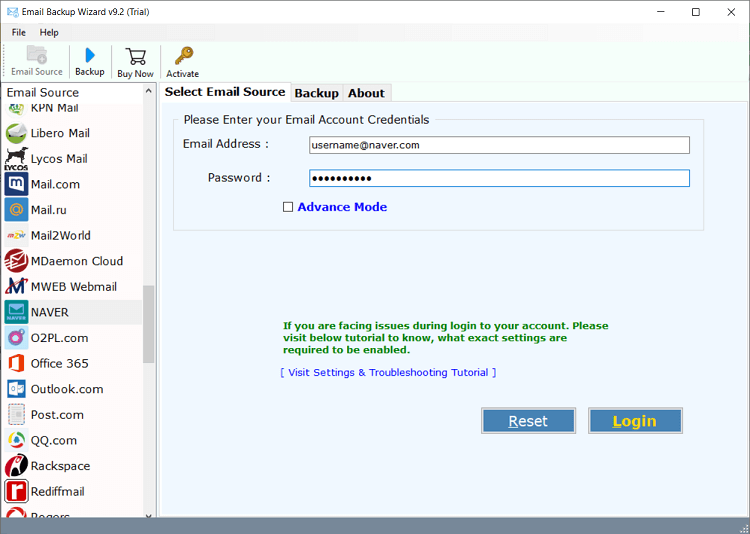Enable the Advance Mode checkbox
Screen dimensions: 750x534
pos(288,207)
